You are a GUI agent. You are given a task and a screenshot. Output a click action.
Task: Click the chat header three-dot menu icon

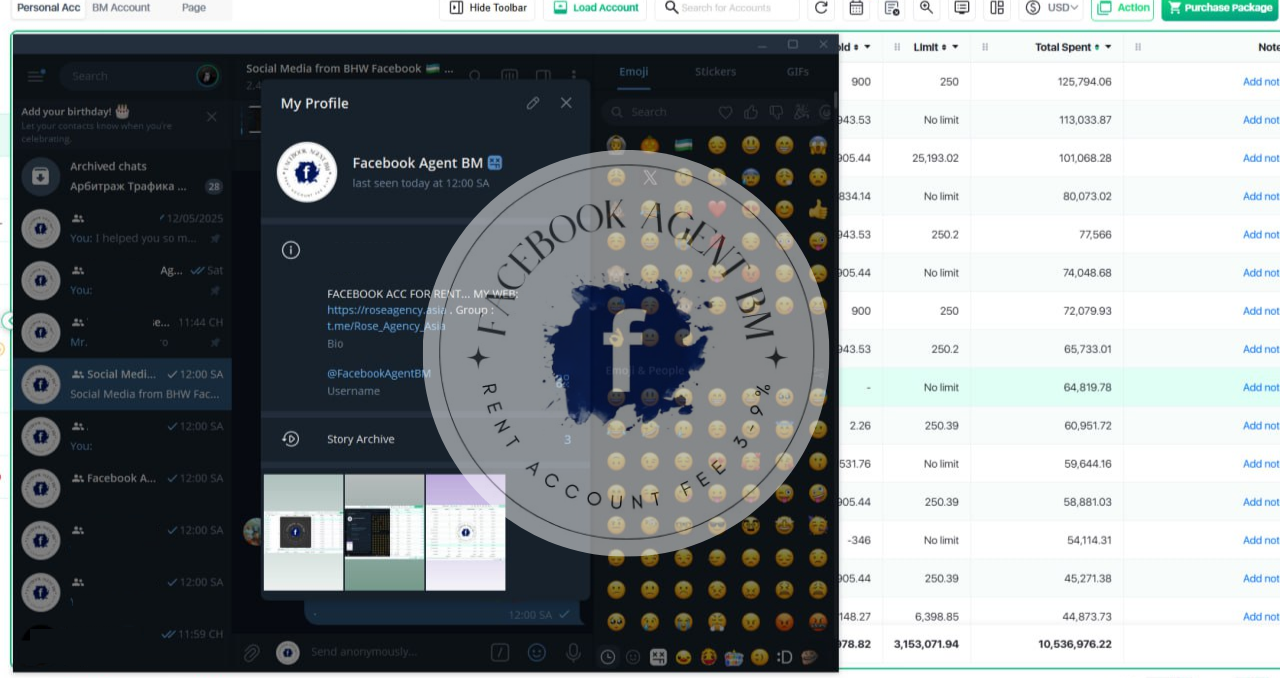(x=573, y=76)
